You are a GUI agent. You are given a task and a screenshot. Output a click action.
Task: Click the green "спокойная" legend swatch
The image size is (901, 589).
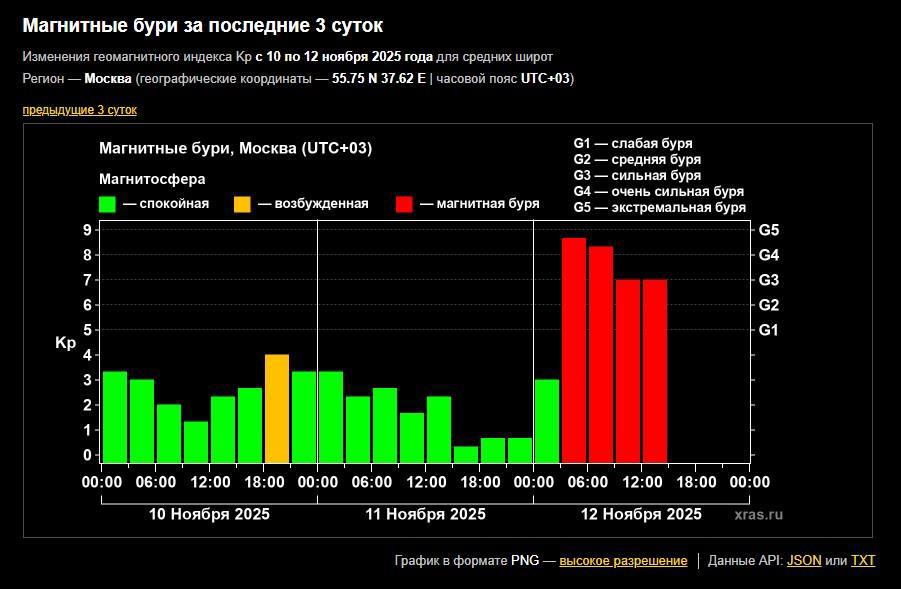tap(108, 204)
